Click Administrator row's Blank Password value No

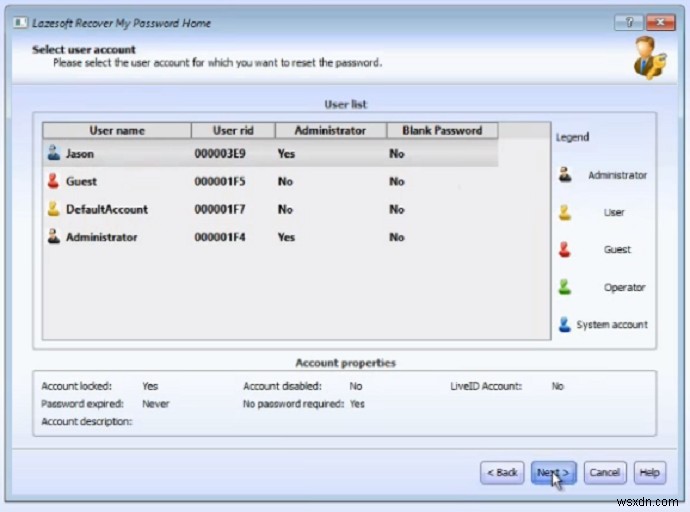click(x=397, y=237)
